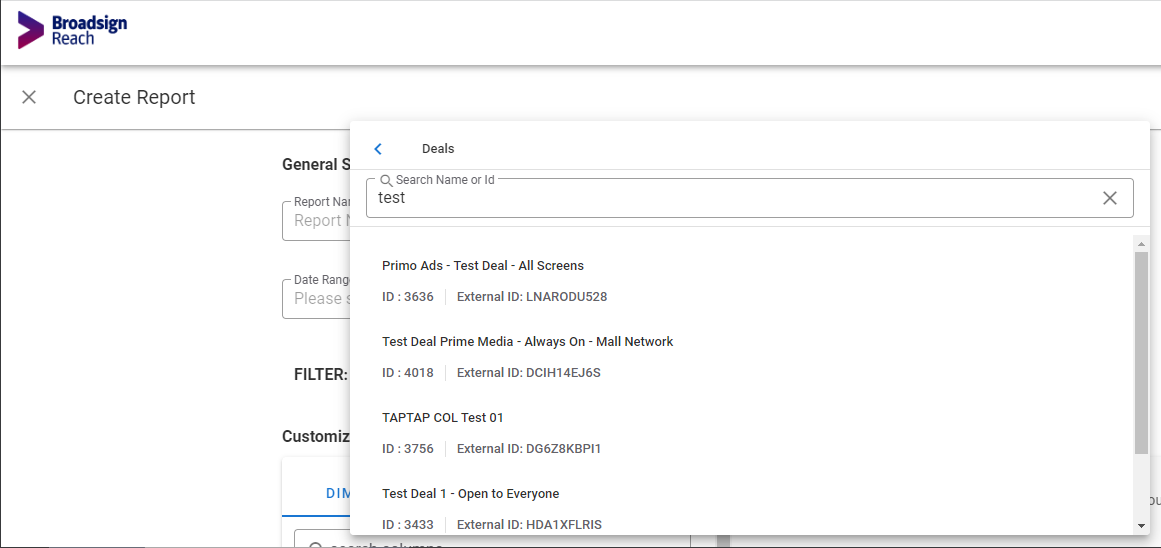1161x548 pixels.
Task: Select Test Deal Prime Media - Always On deal
Action: [527, 341]
